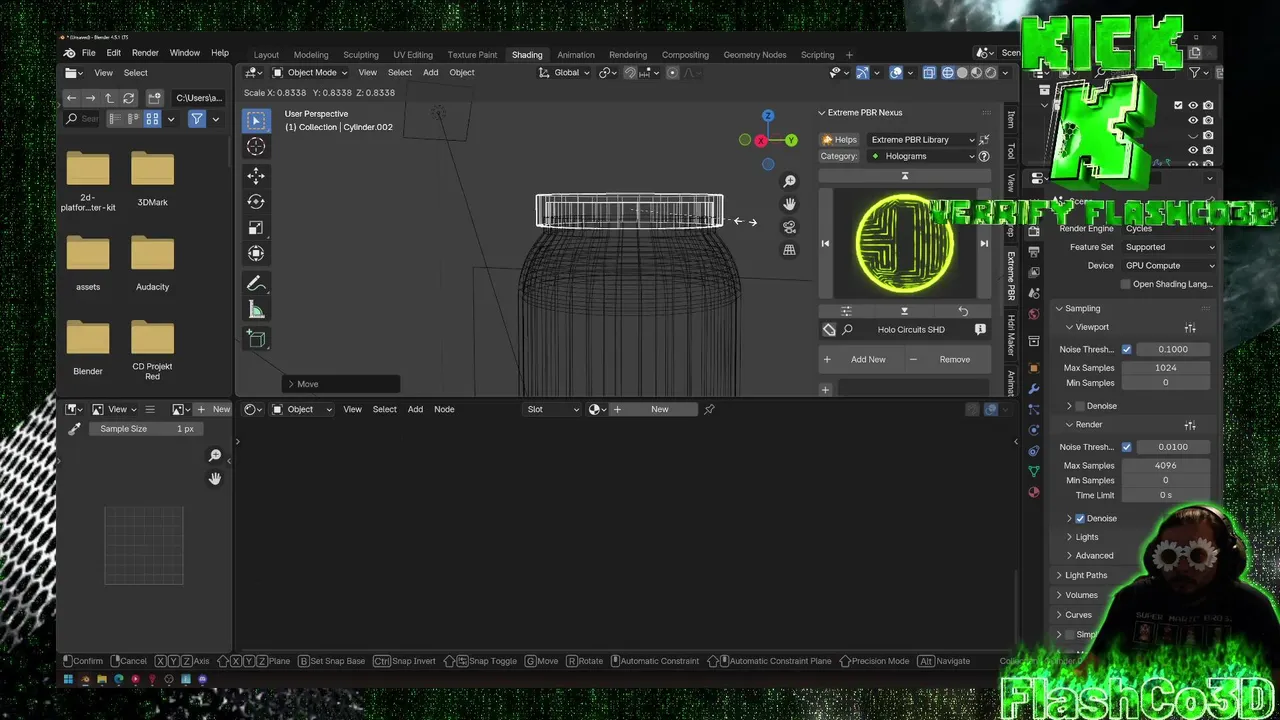Open the shader editor Node menu
This screenshot has height=720, width=1280.
pos(444,409)
